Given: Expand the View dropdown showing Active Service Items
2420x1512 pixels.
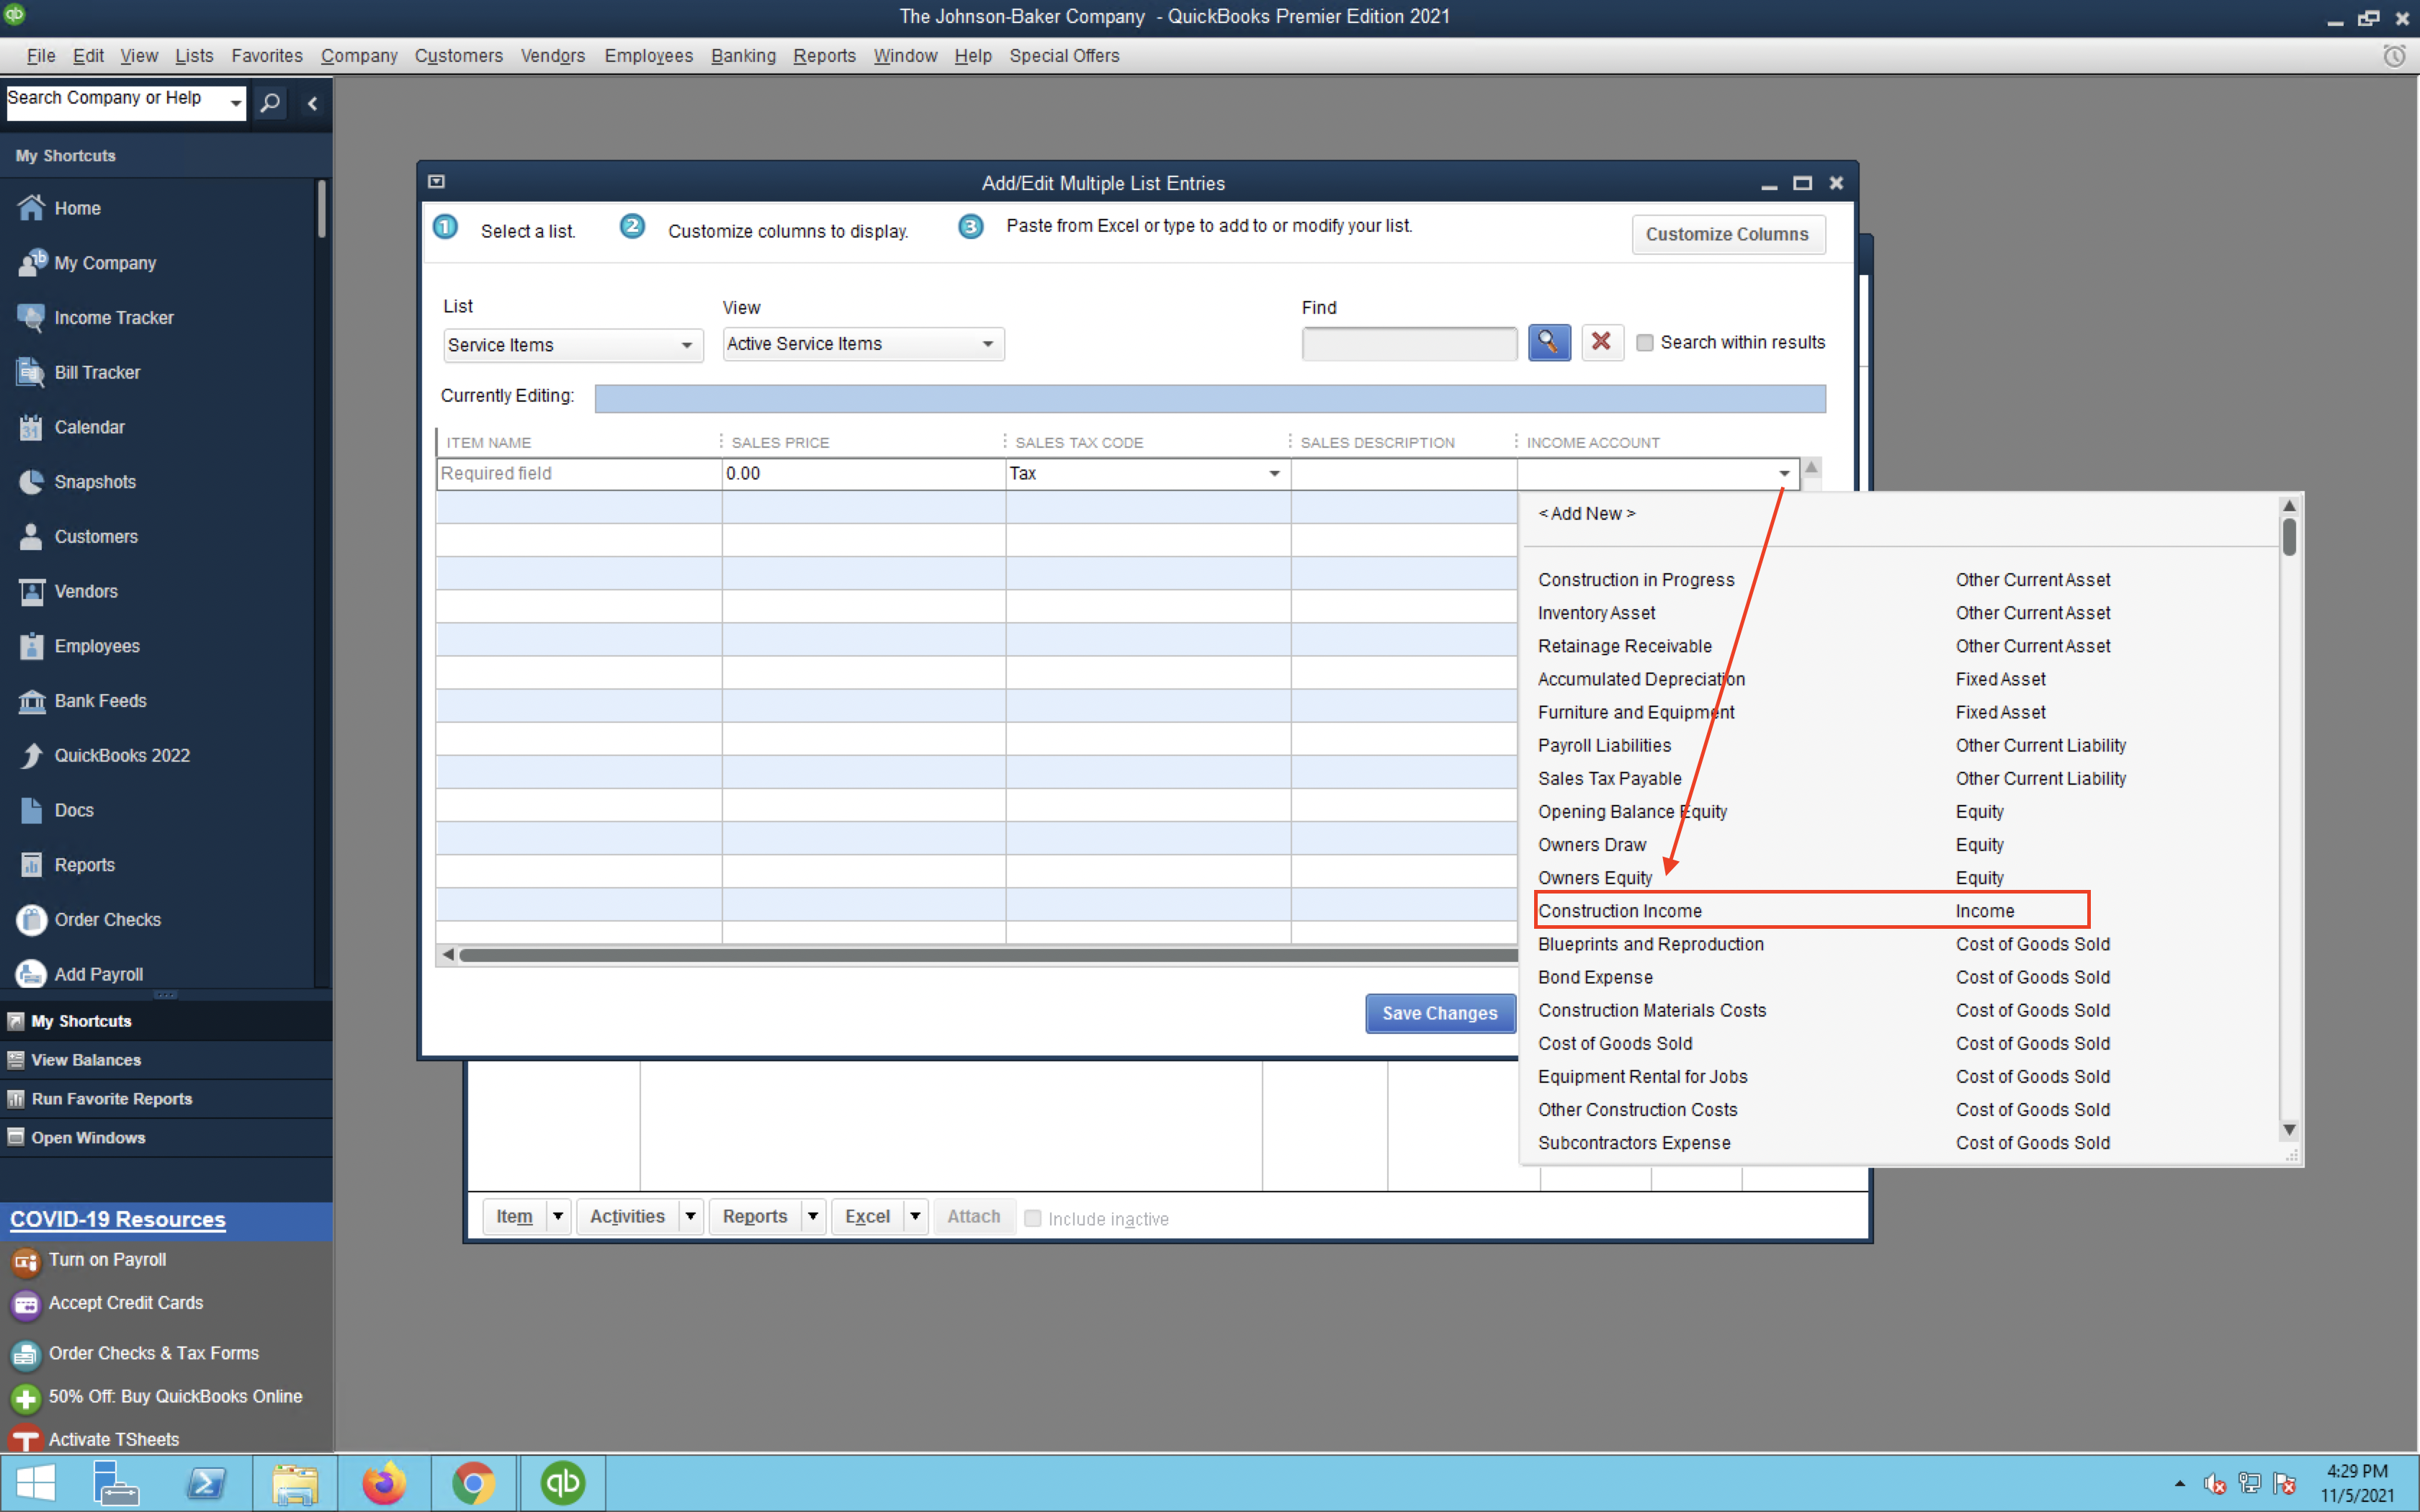Looking at the screenshot, I should coord(988,344).
